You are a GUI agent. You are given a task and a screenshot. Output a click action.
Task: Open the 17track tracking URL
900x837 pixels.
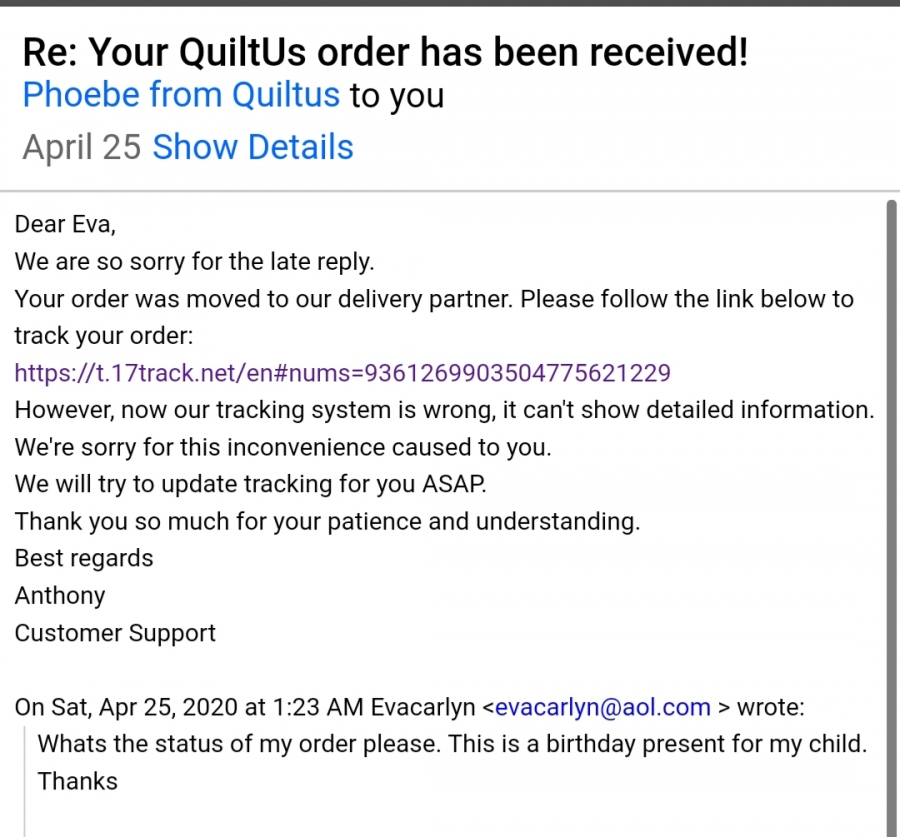tap(343, 373)
